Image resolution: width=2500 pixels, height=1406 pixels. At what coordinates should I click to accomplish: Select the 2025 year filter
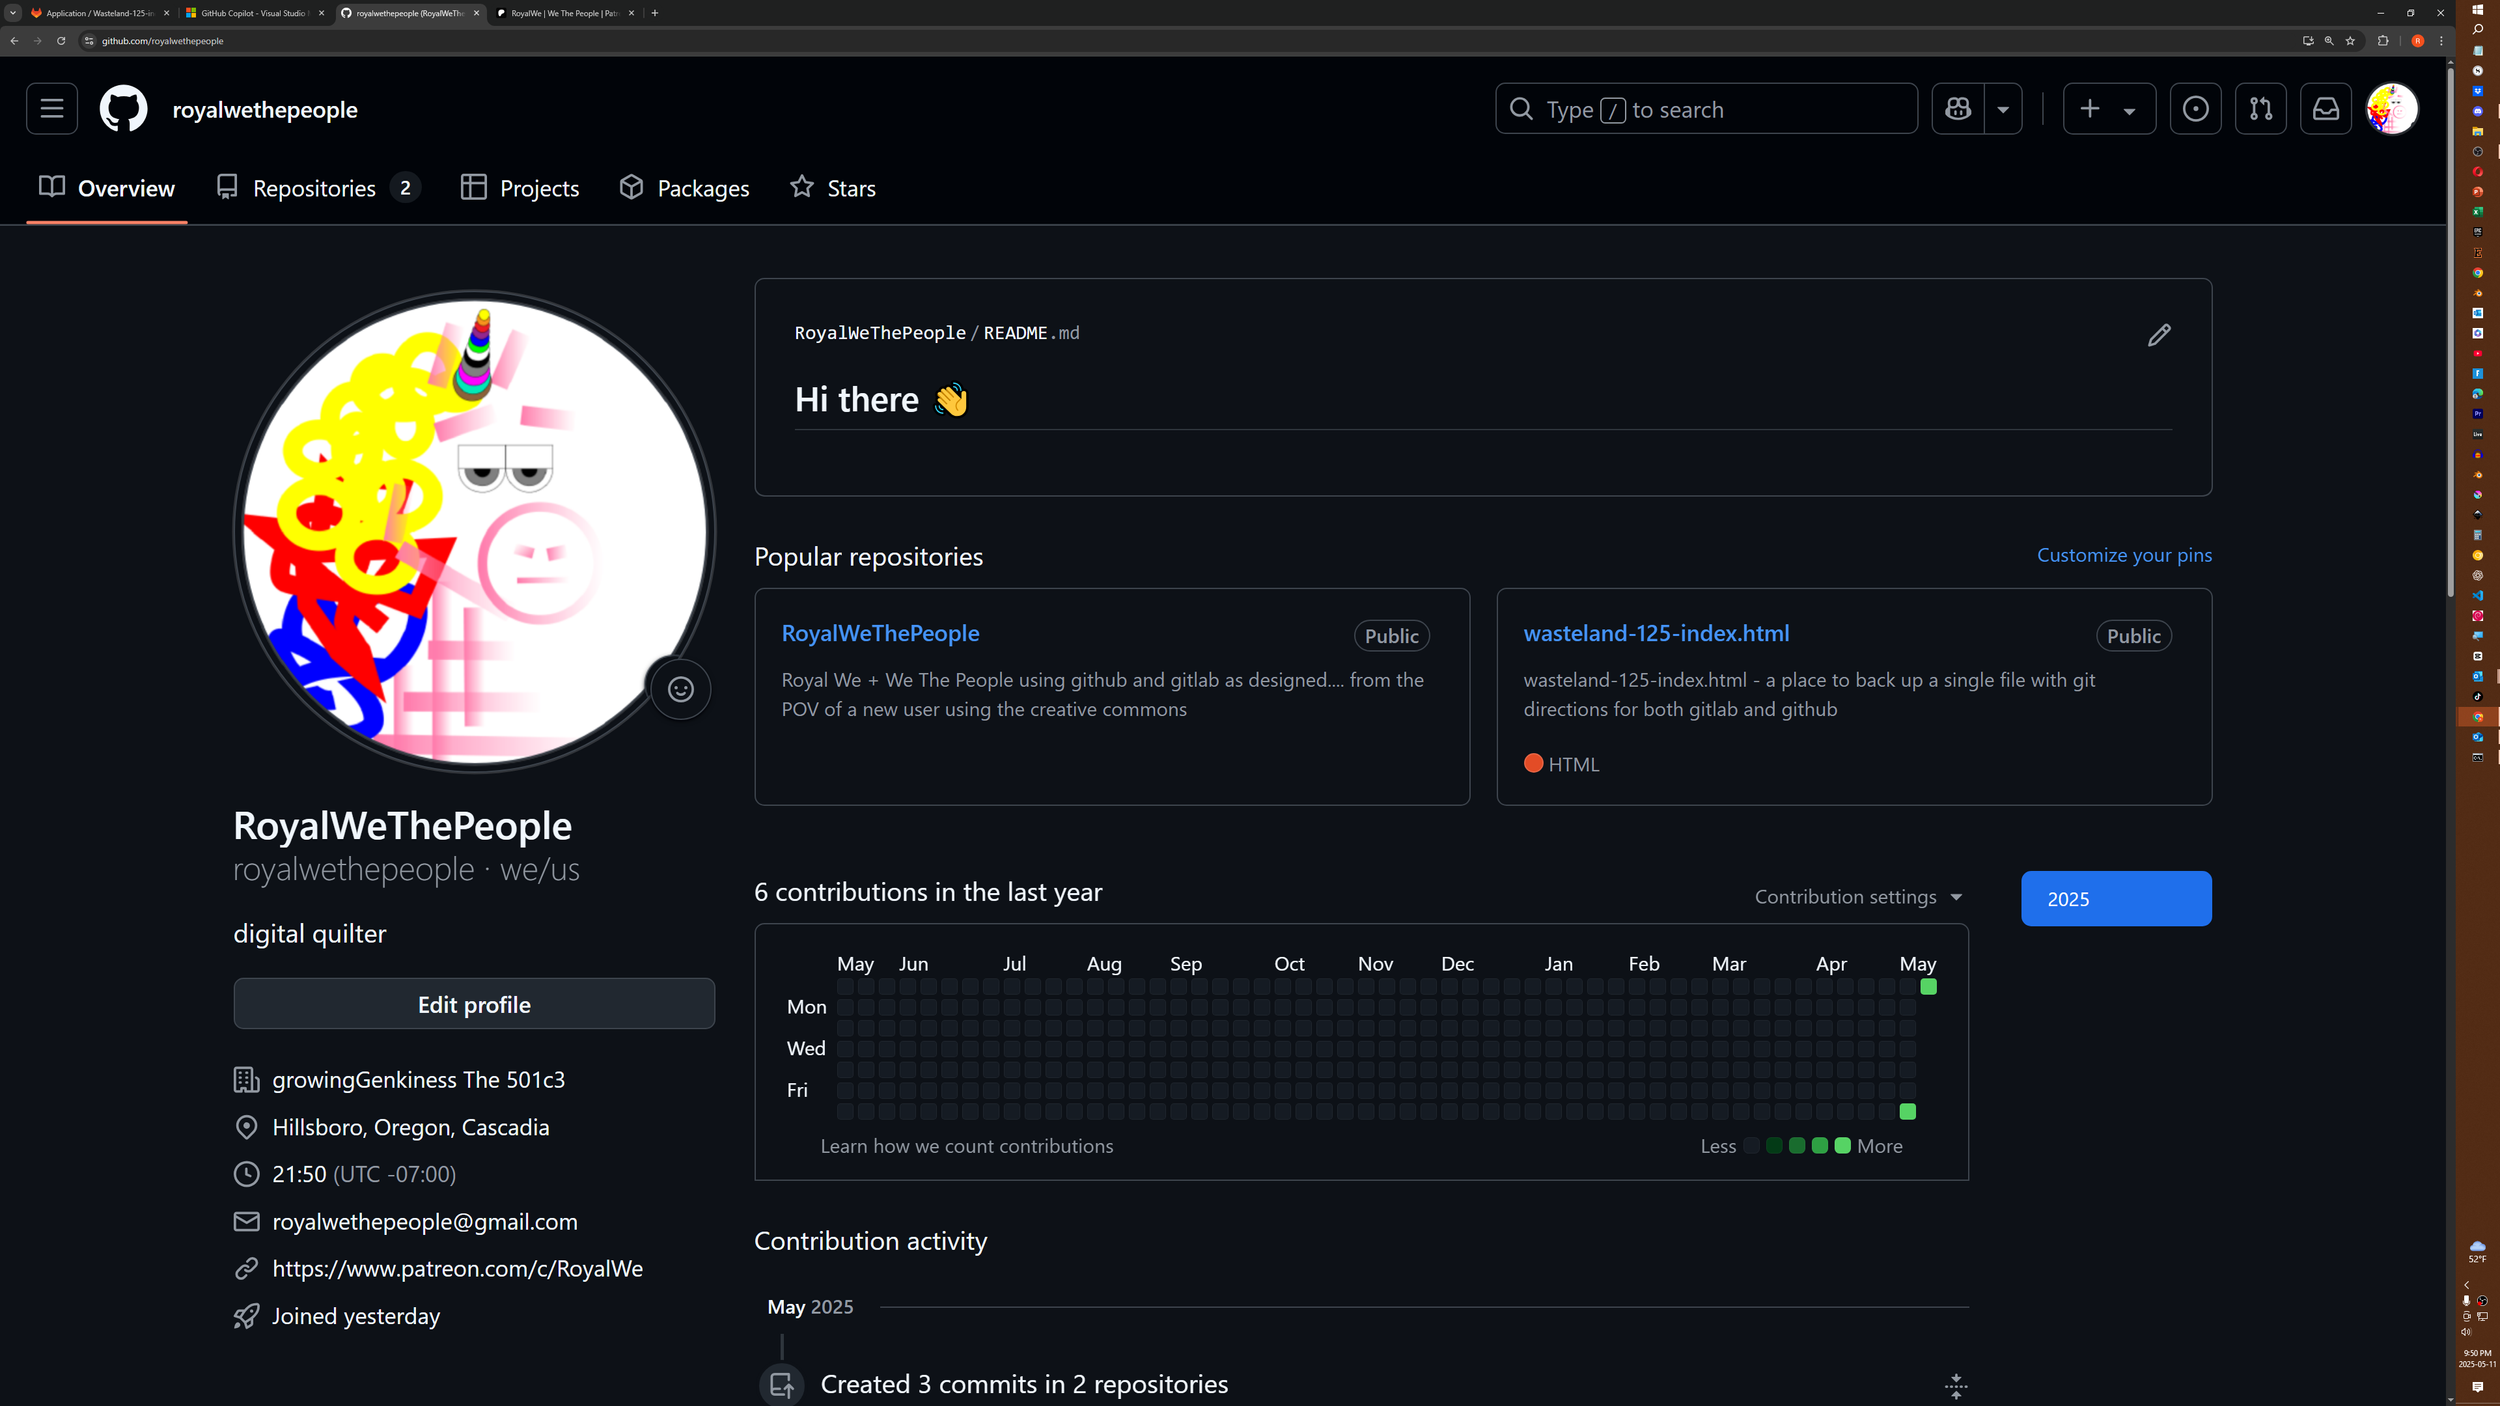coord(2116,898)
